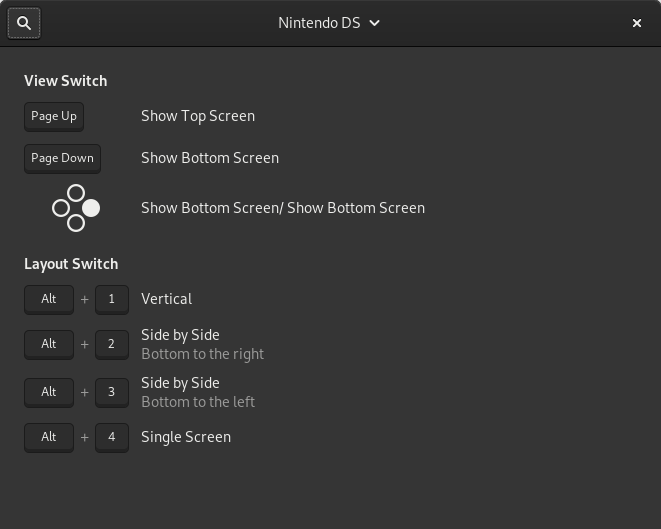The height and width of the screenshot is (529, 661).
Task: Click the chevron next to Nintendo DS
Action: click(374, 23)
